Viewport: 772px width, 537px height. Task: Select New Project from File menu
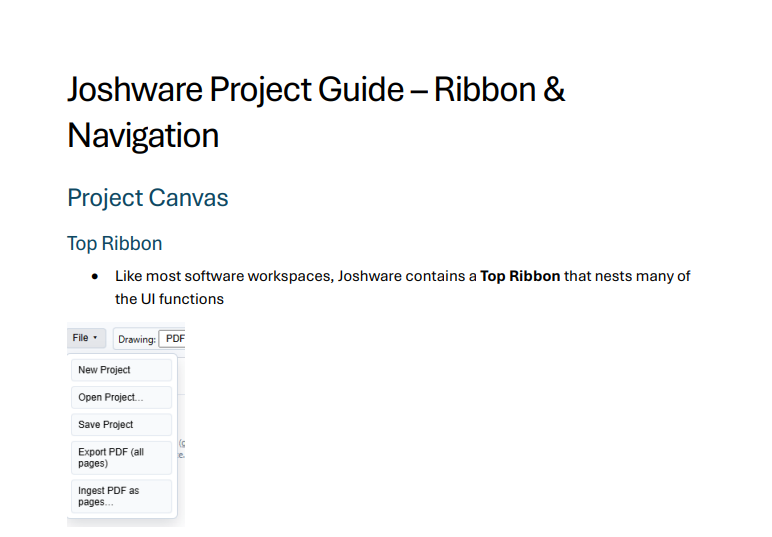pos(121,370)
